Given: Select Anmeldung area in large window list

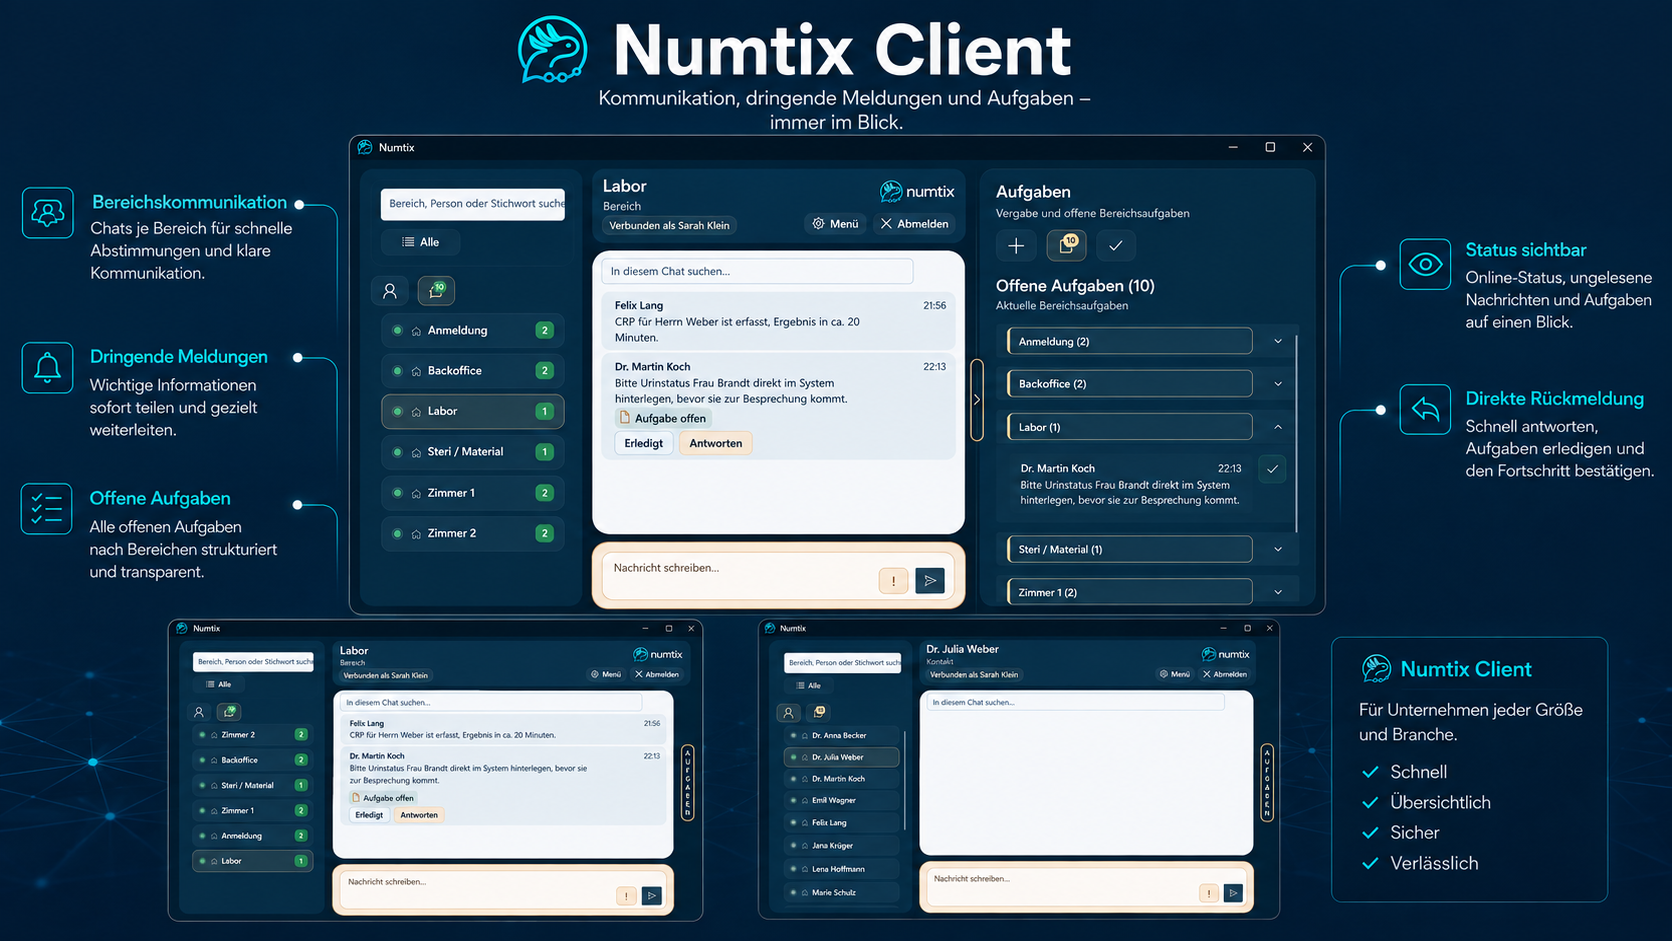Looking at the screenshot, I should 472,330.
